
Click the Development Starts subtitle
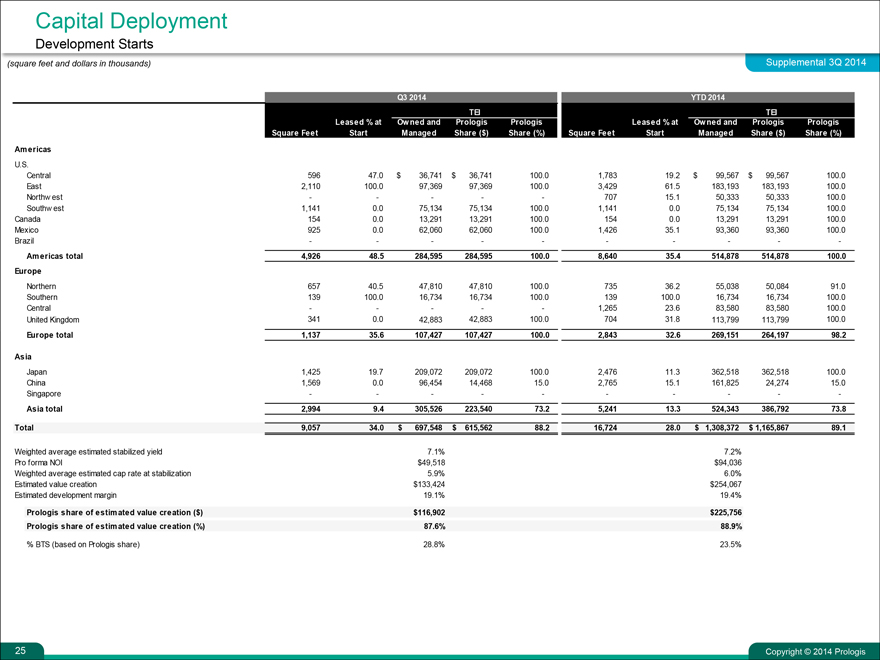click(x=97, y=45)
